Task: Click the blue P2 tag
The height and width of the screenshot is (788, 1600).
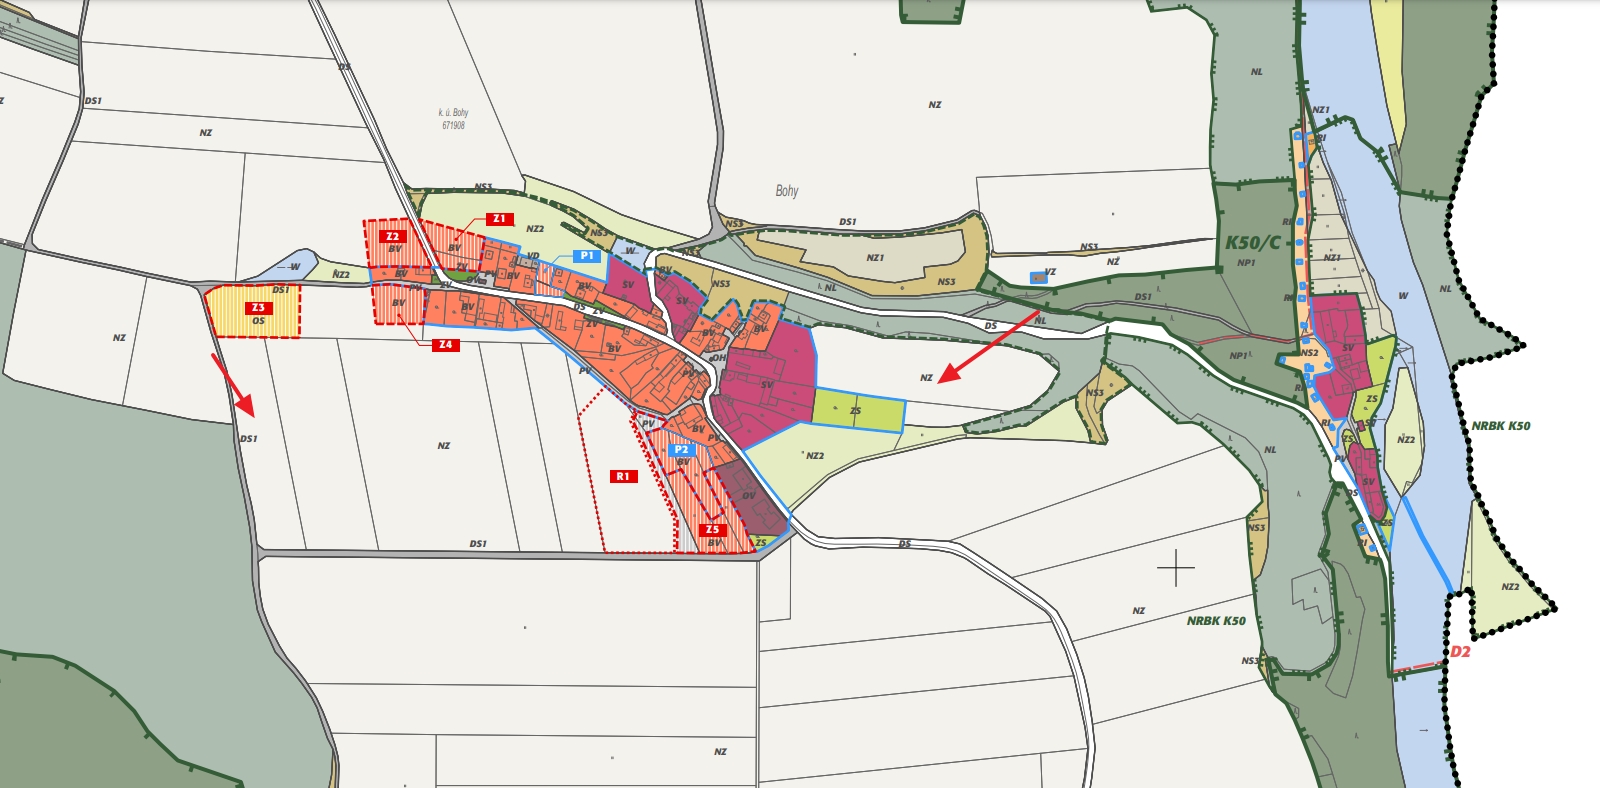Action: [x=682, y=450]
